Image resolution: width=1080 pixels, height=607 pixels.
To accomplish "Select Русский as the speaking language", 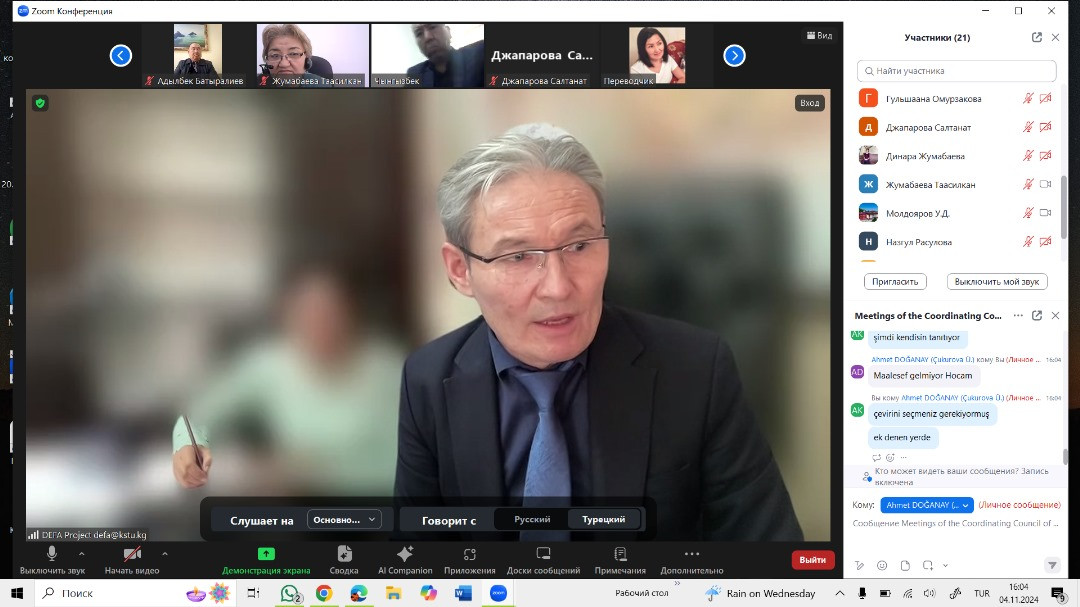I will point(532,519).
